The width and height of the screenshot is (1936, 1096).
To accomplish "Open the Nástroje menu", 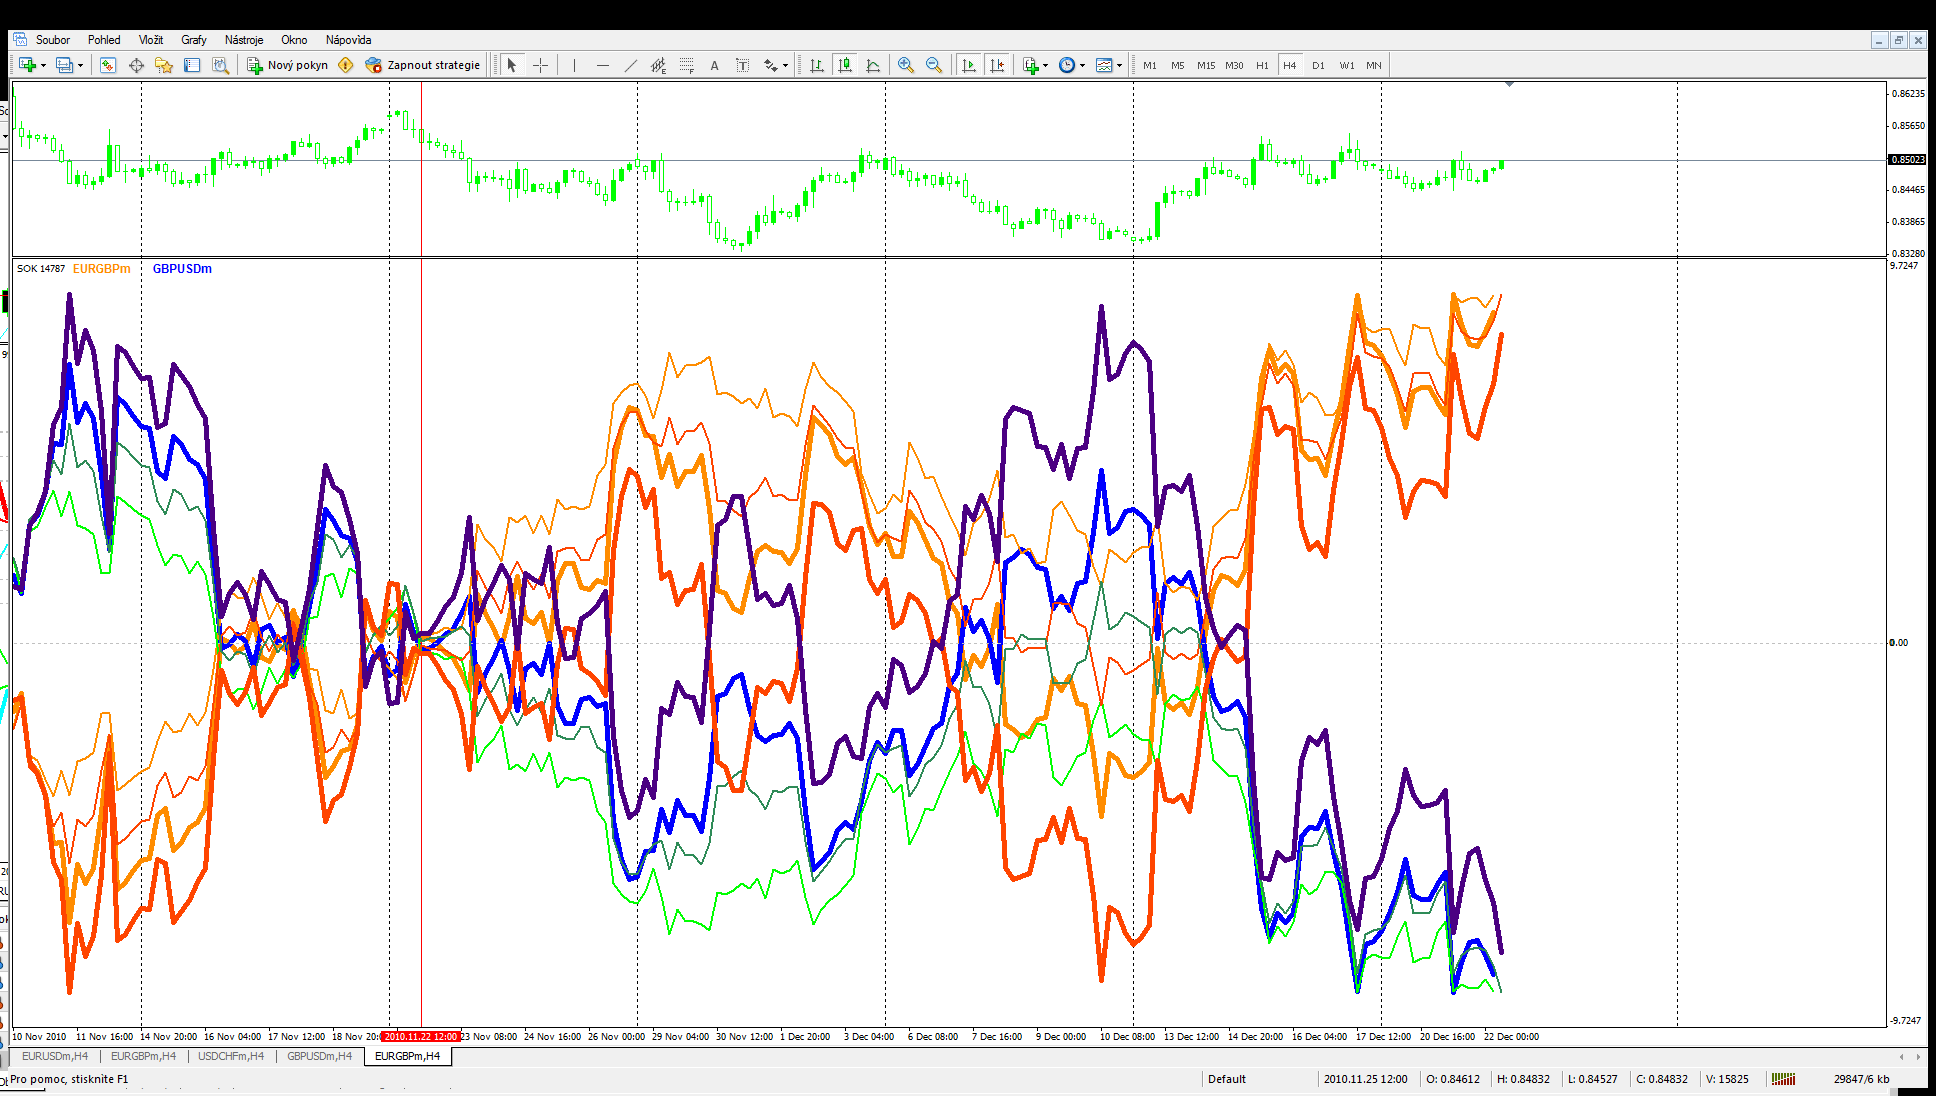I will 243,40.
